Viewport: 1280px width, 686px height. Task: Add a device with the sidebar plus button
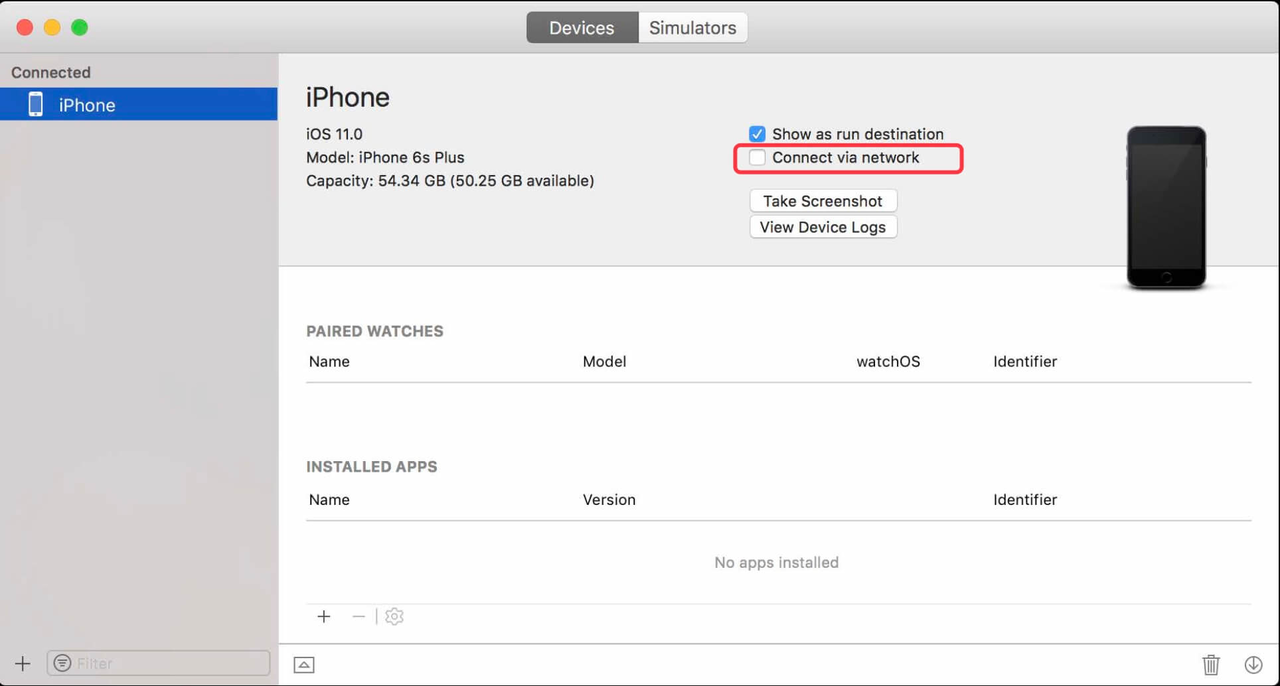click(x=23, y=663)
